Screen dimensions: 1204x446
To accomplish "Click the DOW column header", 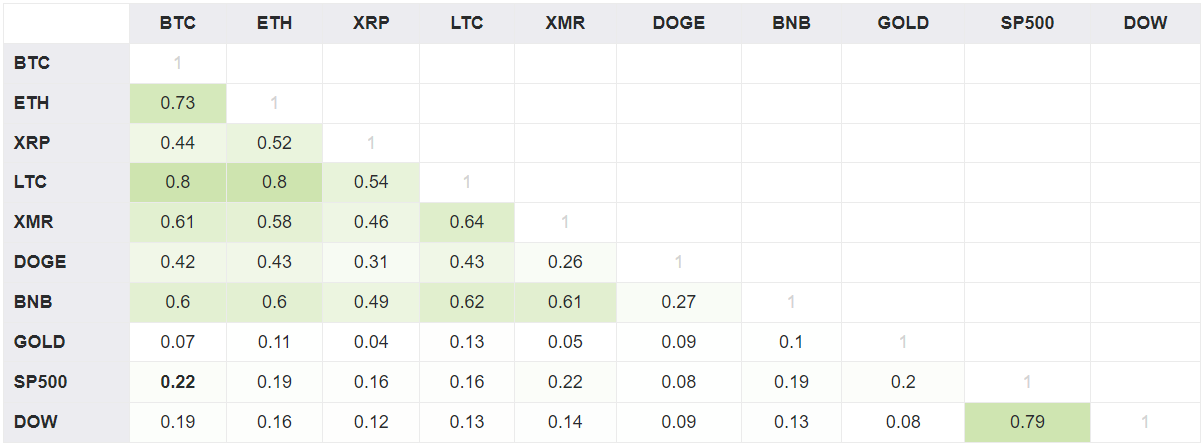I will pos(1145,23).
